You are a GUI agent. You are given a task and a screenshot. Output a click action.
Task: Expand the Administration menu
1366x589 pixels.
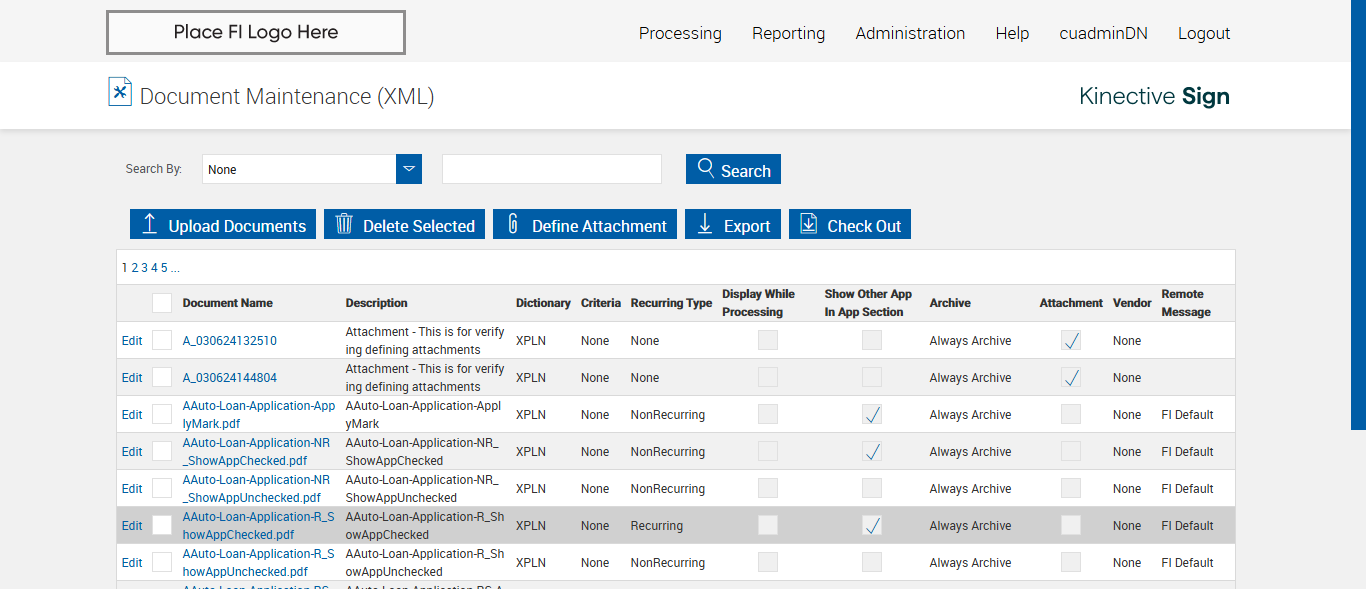coord(910,33)
